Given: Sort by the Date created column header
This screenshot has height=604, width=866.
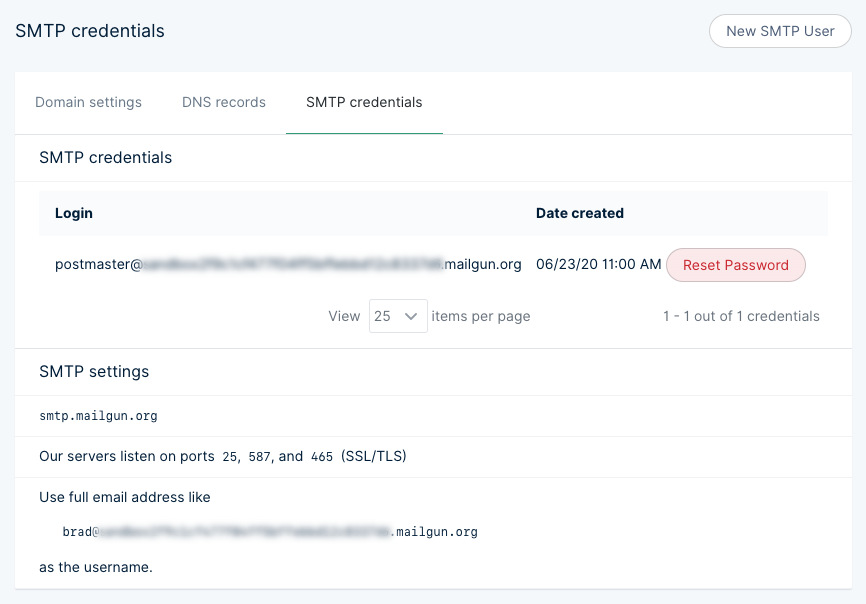Looking at the screenshot, I should coord(580,213).
